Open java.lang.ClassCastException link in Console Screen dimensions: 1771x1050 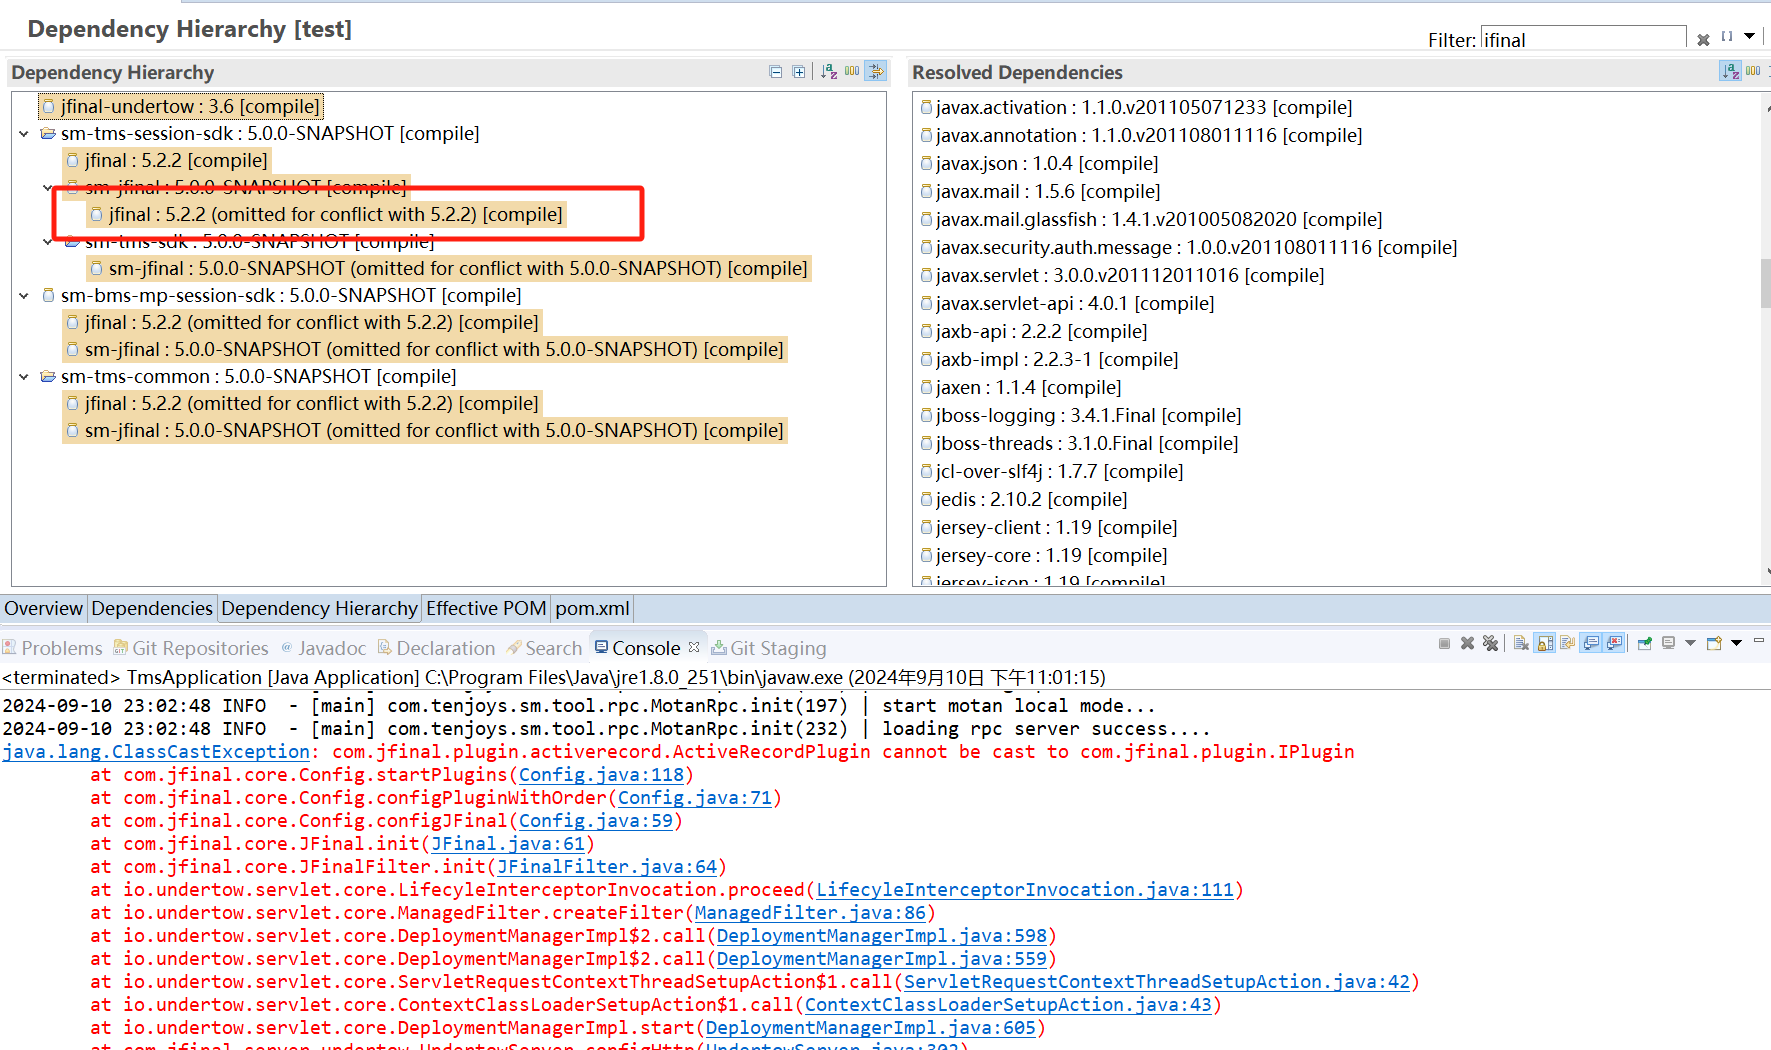click(156, 752)
